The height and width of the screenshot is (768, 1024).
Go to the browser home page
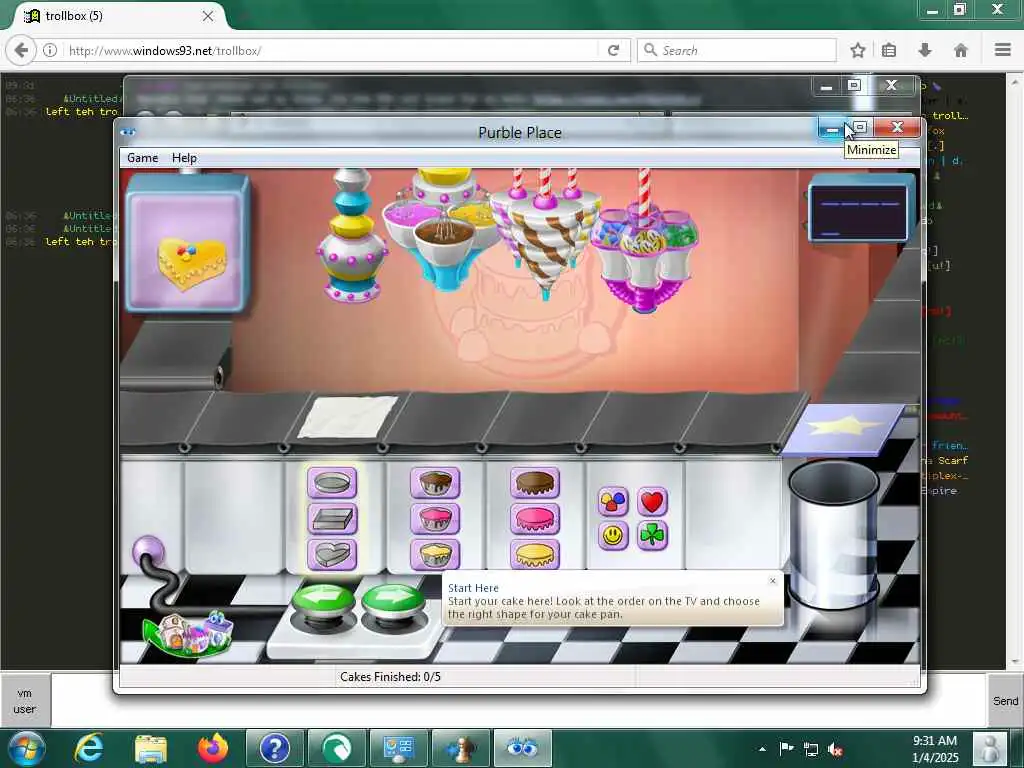[x=961, y=50]
